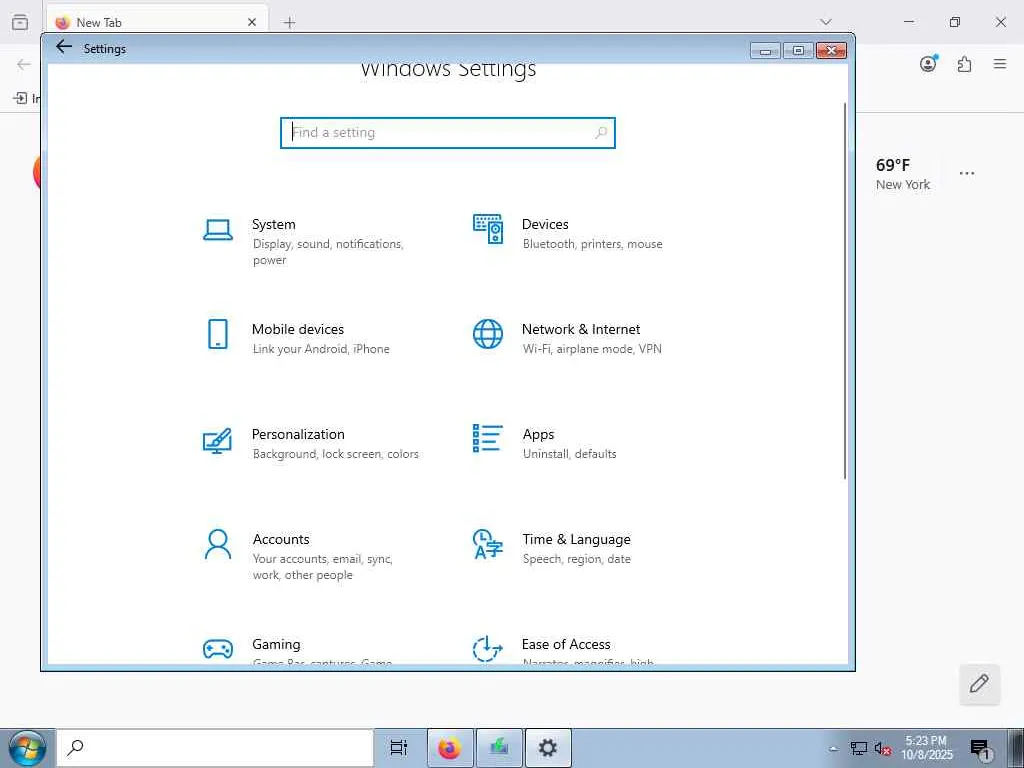Click the taskbar search box
This screenshot has width=1024, height=768.
[216, 748]
